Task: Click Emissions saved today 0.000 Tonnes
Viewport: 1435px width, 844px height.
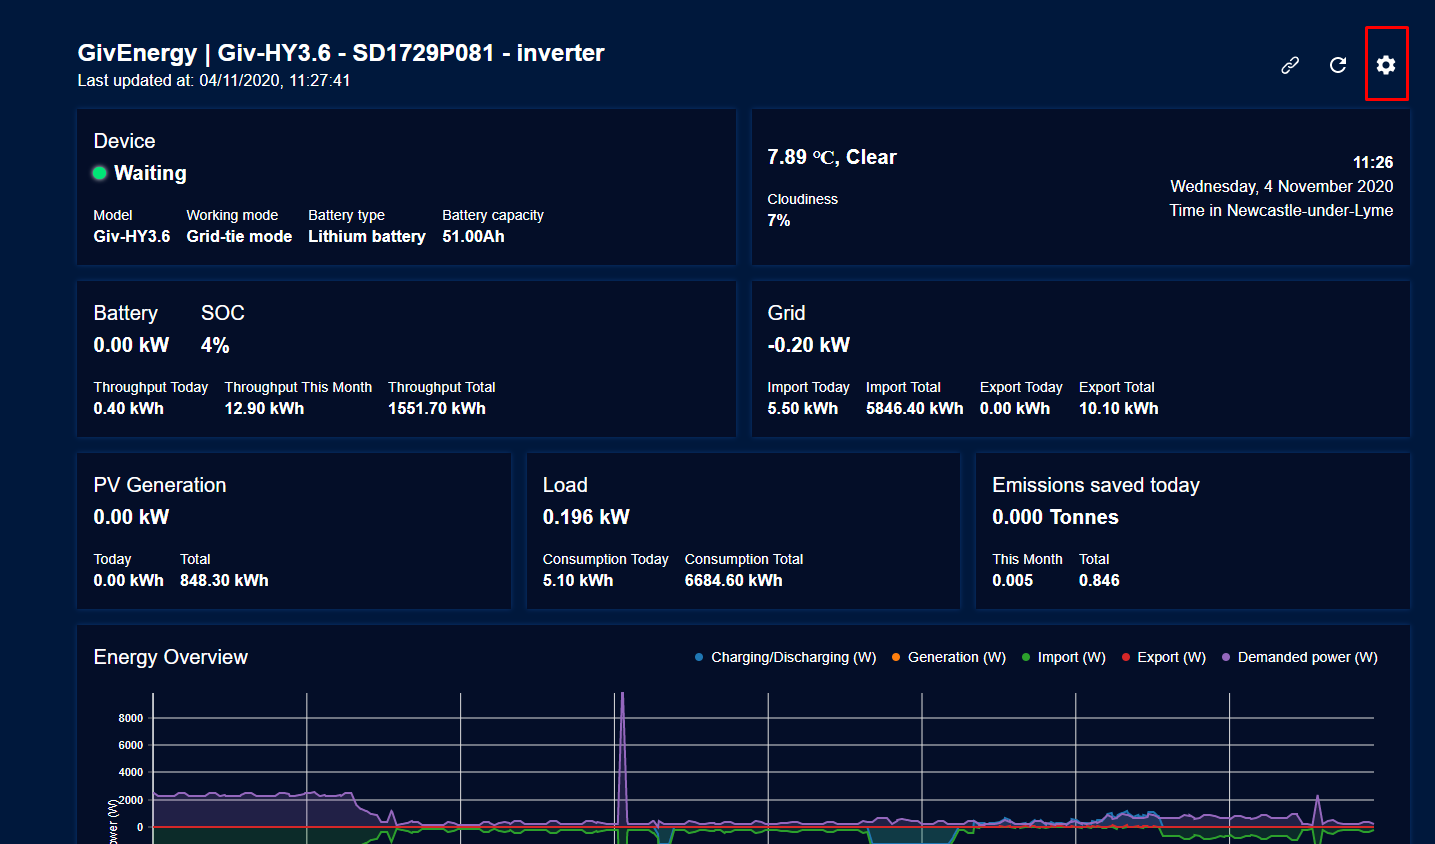Action: [x=1055, y=517]
